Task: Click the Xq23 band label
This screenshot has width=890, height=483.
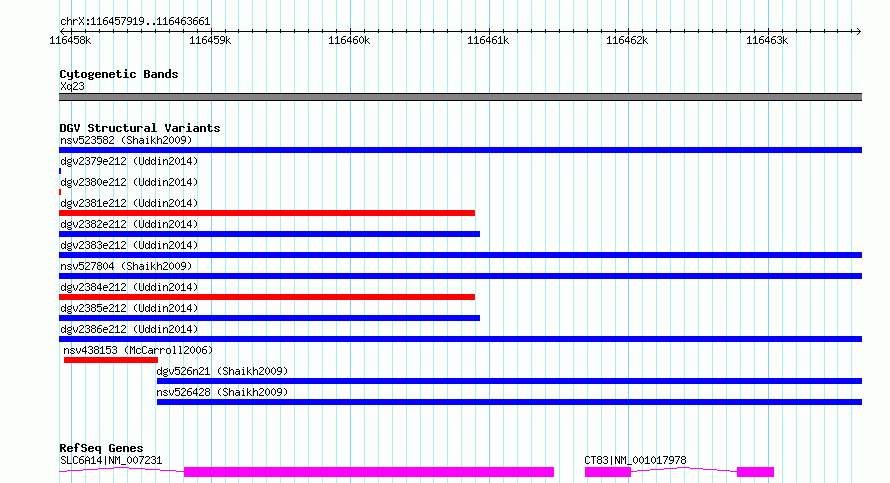Action: pyautogui.click(x=72, y=86)
